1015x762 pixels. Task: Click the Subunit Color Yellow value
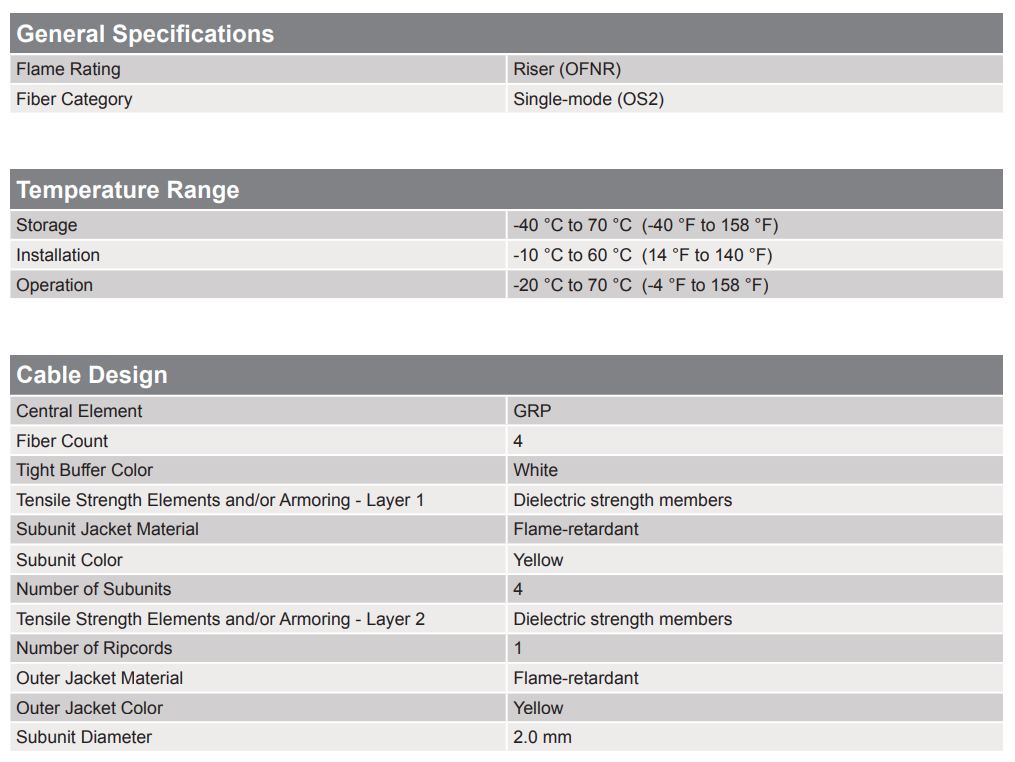[x=538, y=560]
